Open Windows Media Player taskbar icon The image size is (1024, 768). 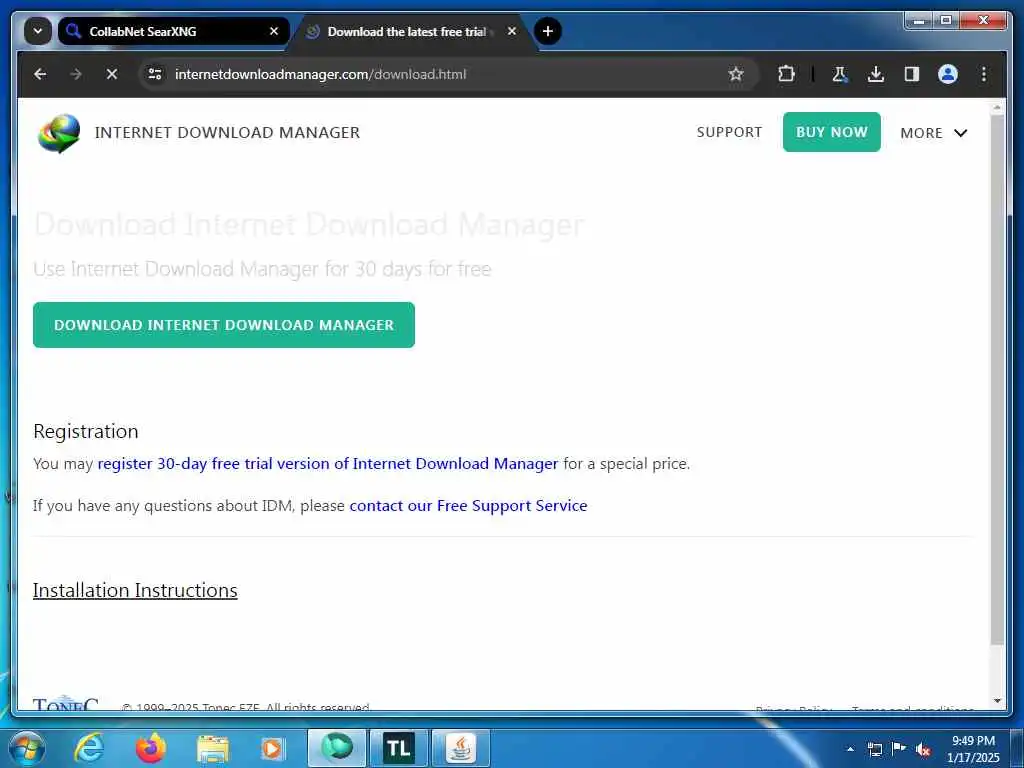273,749
